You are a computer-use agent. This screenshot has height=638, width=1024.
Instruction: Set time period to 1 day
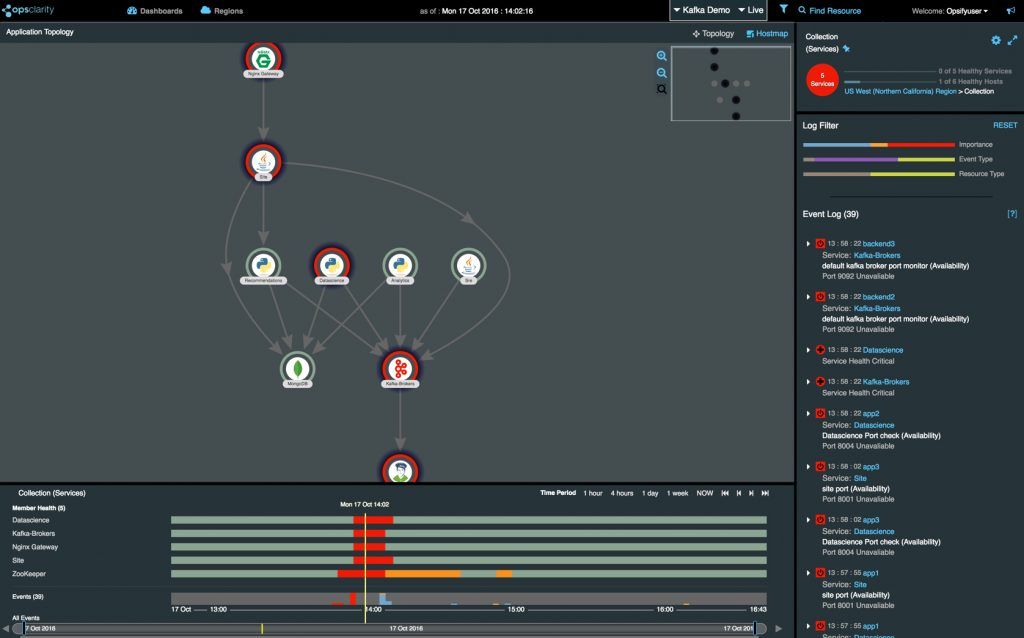(650, 493)
